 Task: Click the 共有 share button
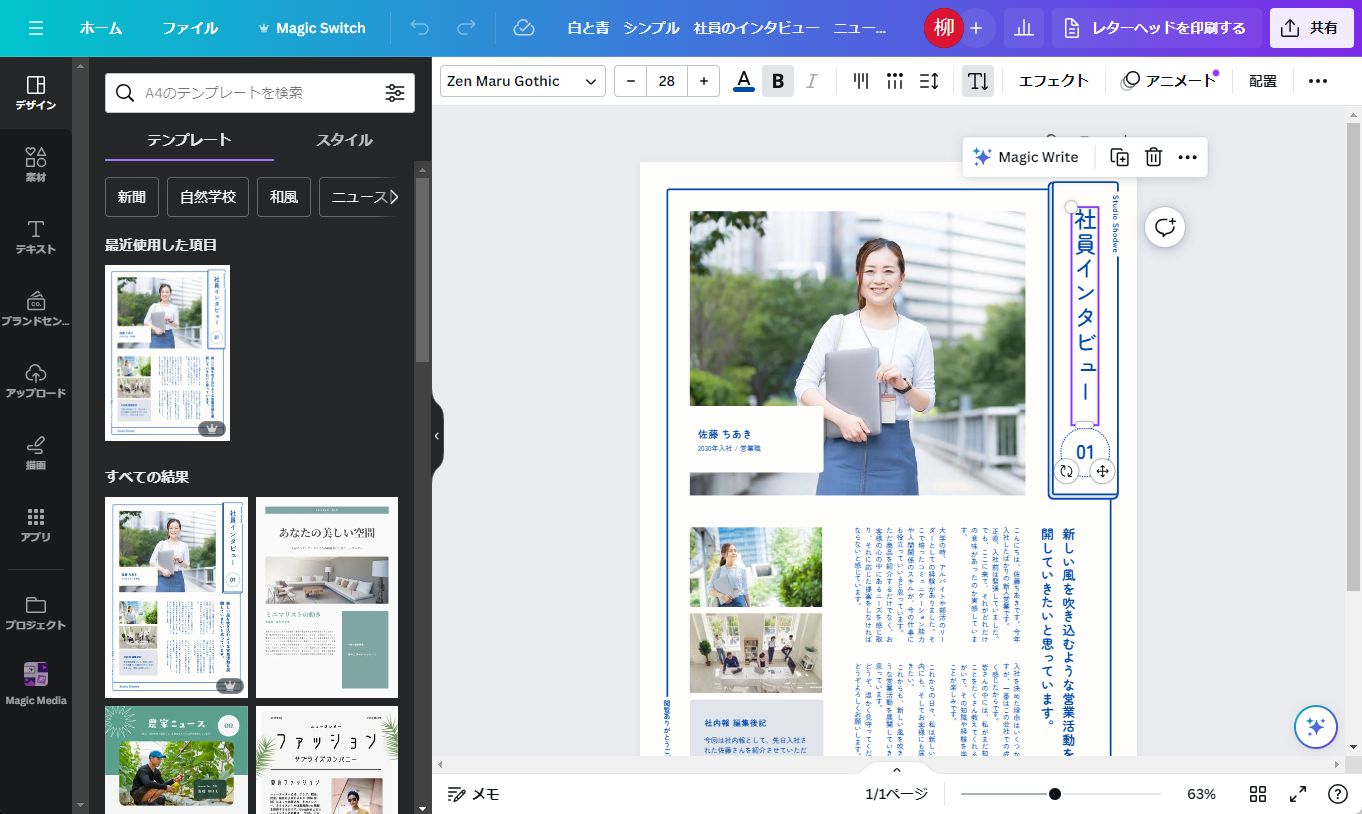click(1311, 28)
